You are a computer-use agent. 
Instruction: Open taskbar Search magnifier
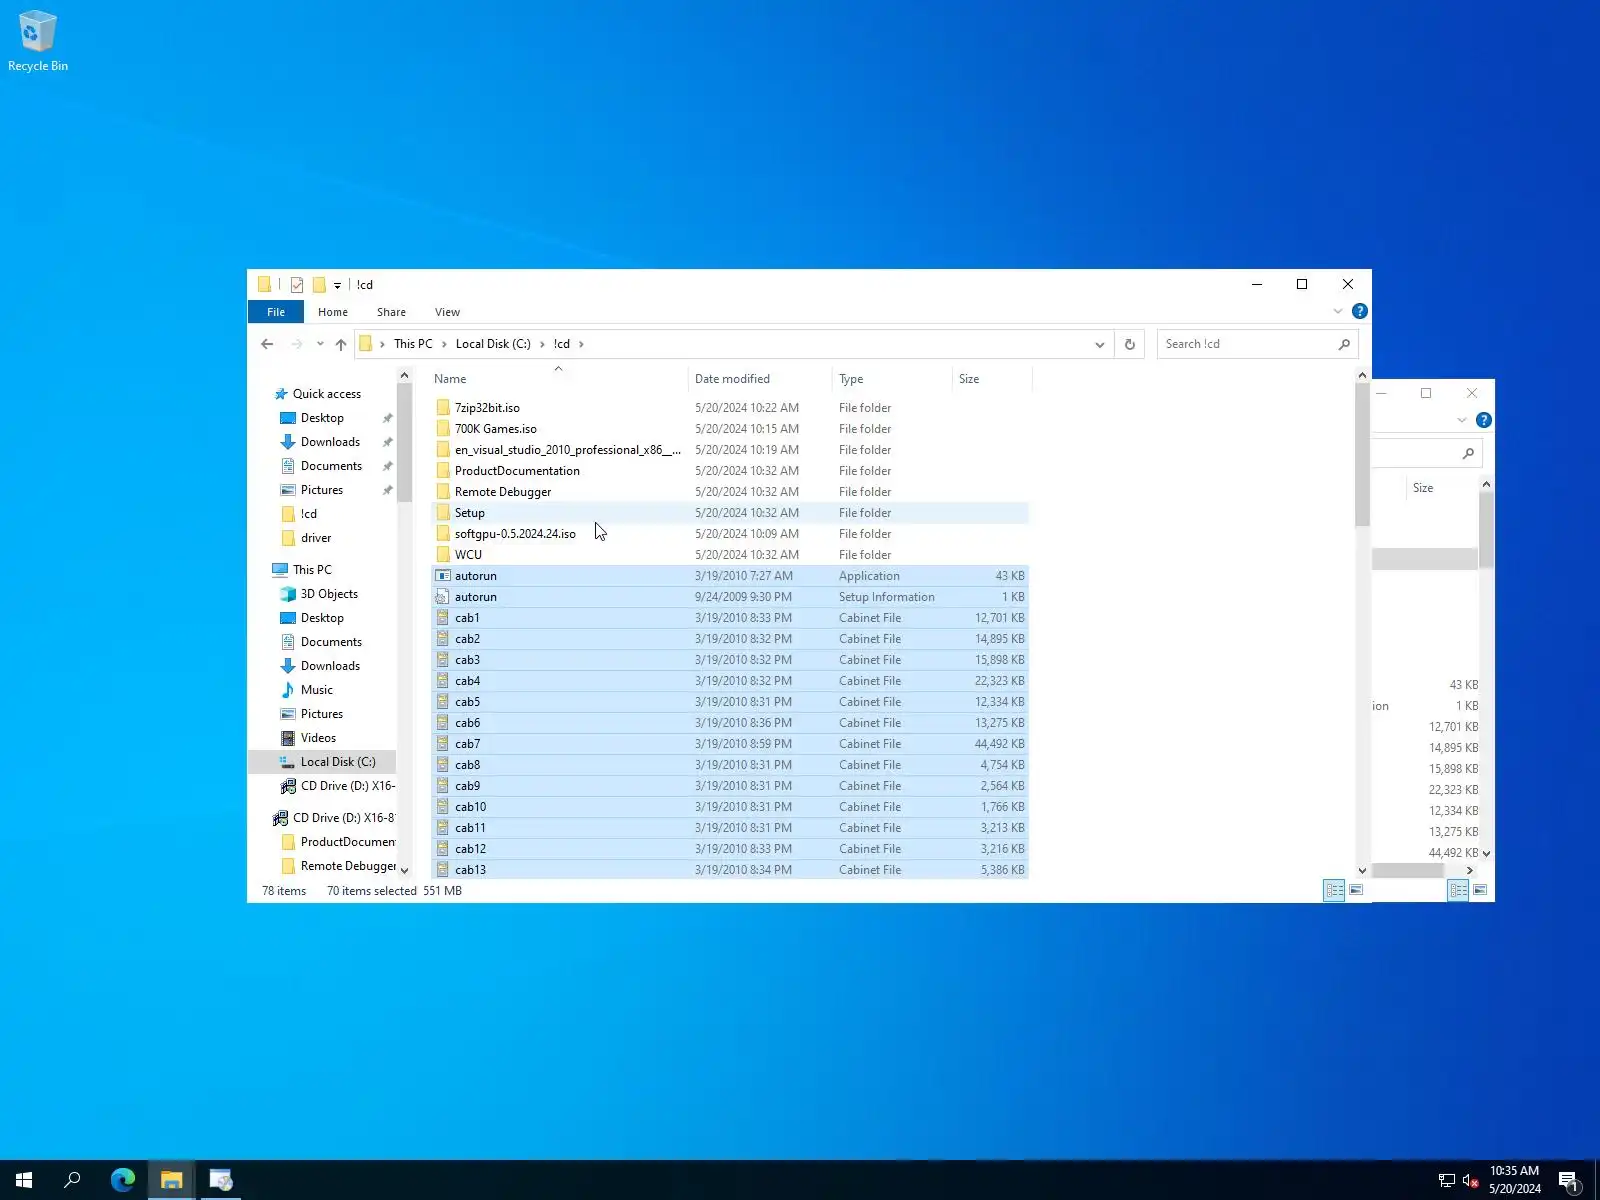pyautogui.click(x=72, y=1180)
